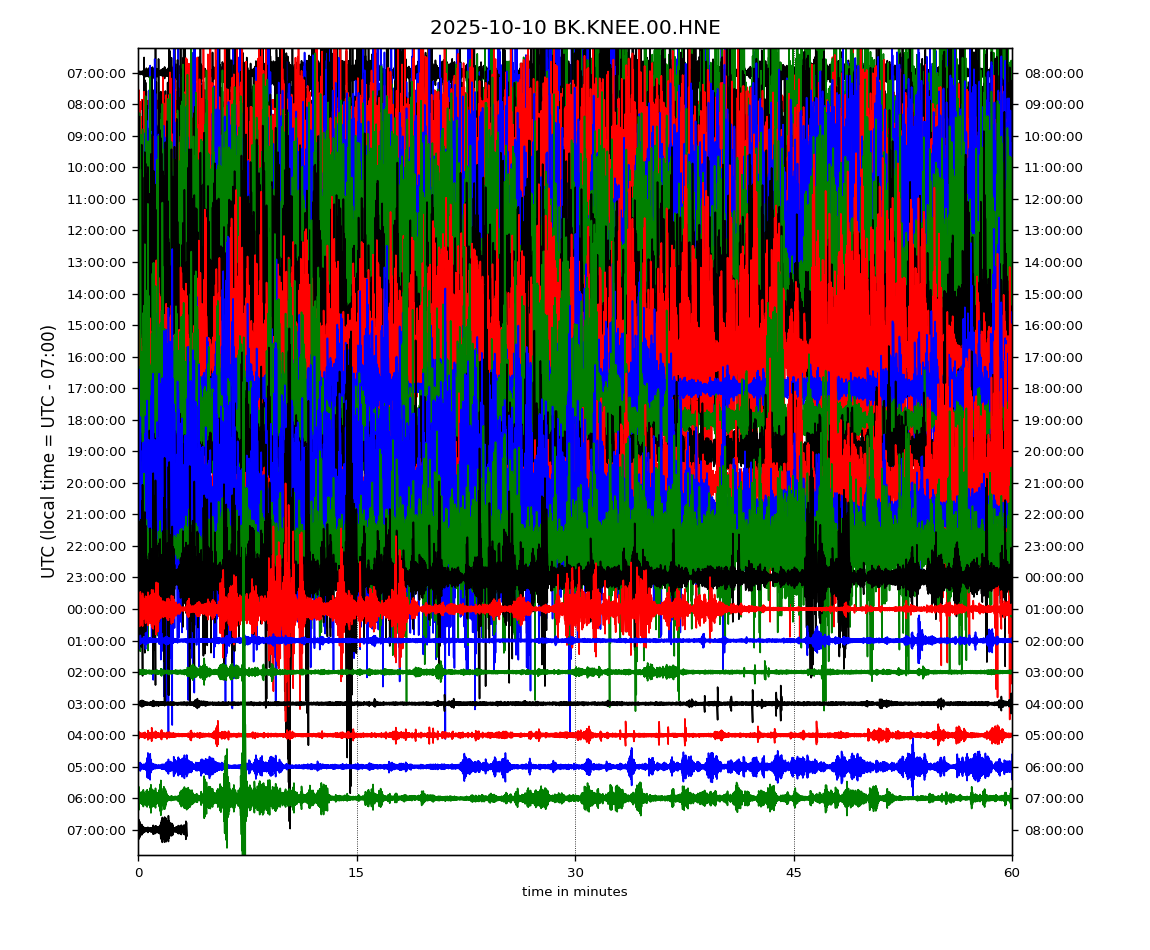Click the right-axis local time label 01:00:00
This screenshot has height=950, width=1150.
[x=1053, y=609]
